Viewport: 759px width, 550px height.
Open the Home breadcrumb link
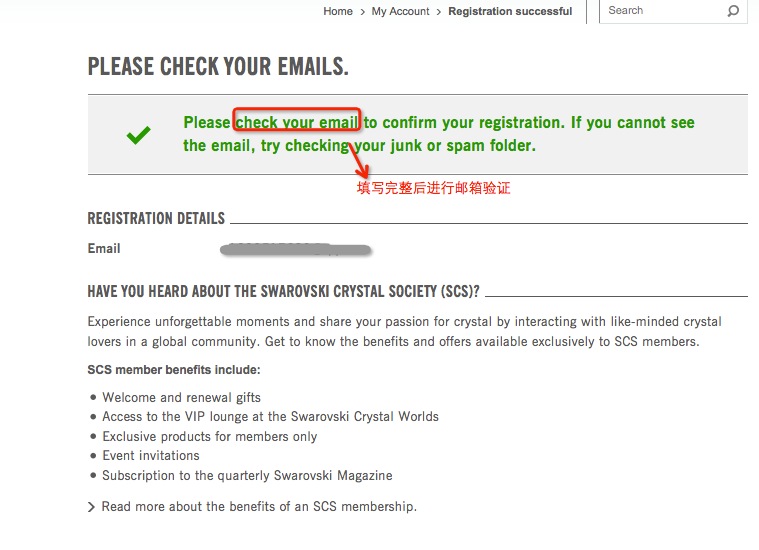click(338, 11)
